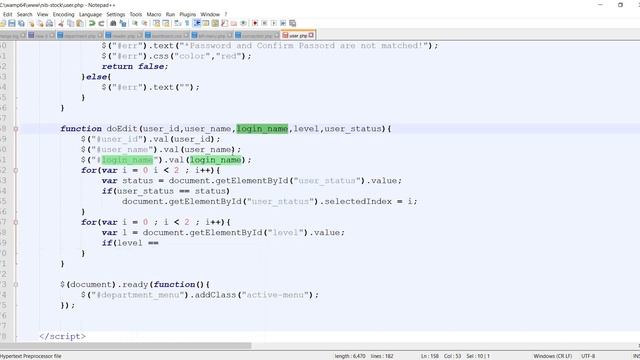This screenshot has height=360, width=640.
Task: Toggle synchronize horizontal scrolling icon
Action: 166,23
